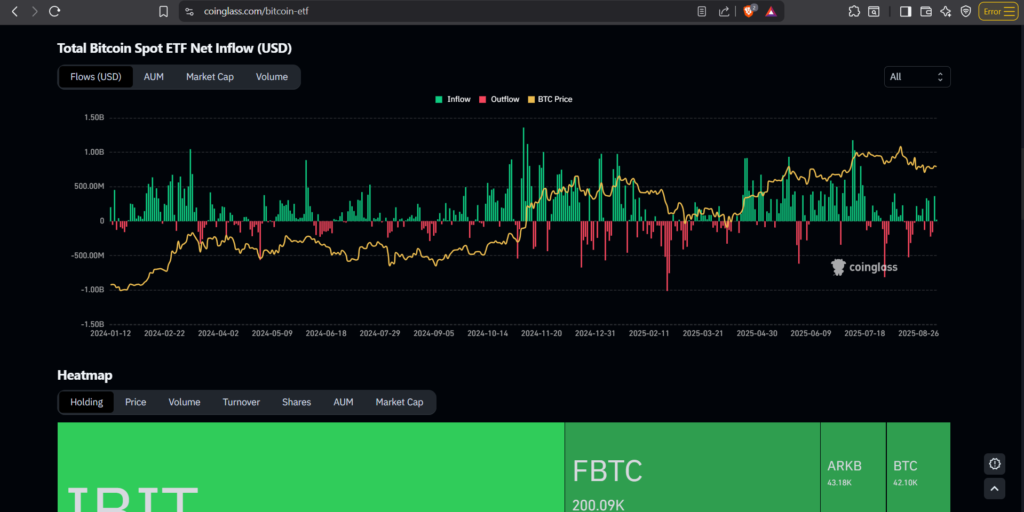1024x512 pixels.
Task: Open reader mode icon
Action: tap(701, 11)
